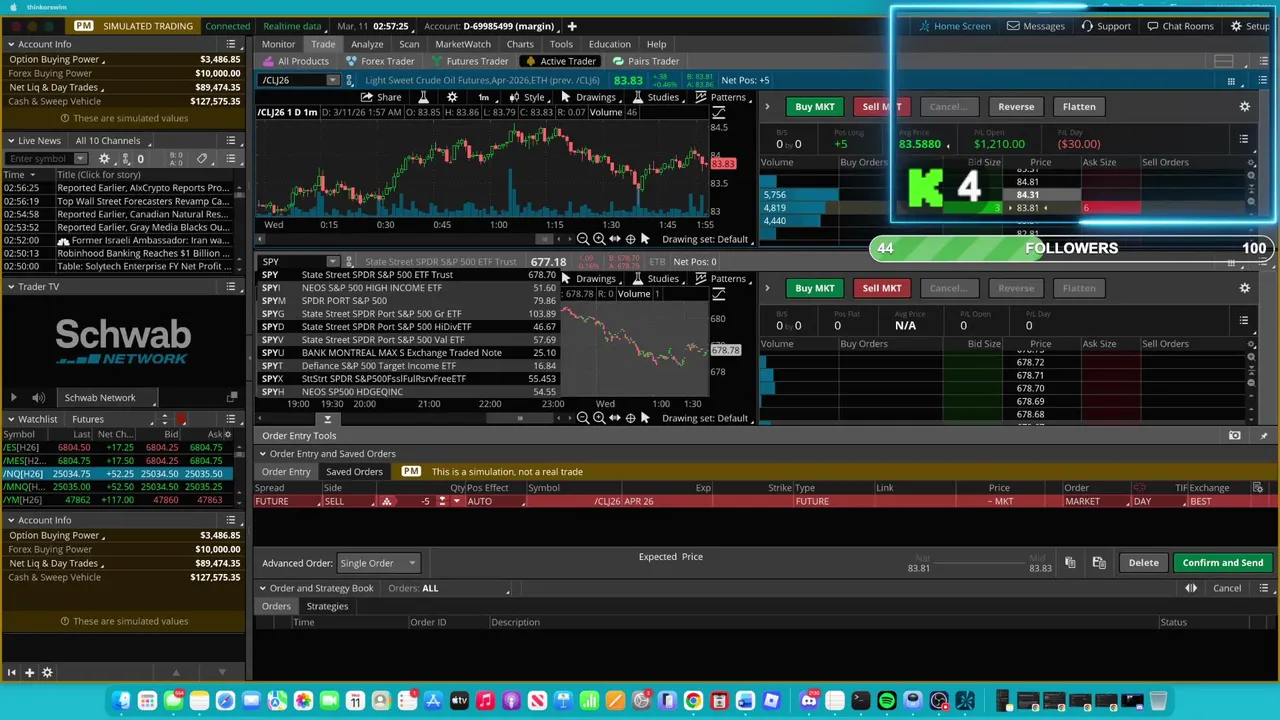Open the Order Entry Tools camera icon
The width and height of the screenshot is (1280, 720).
pyautogui.click(x=1234, y=436)
